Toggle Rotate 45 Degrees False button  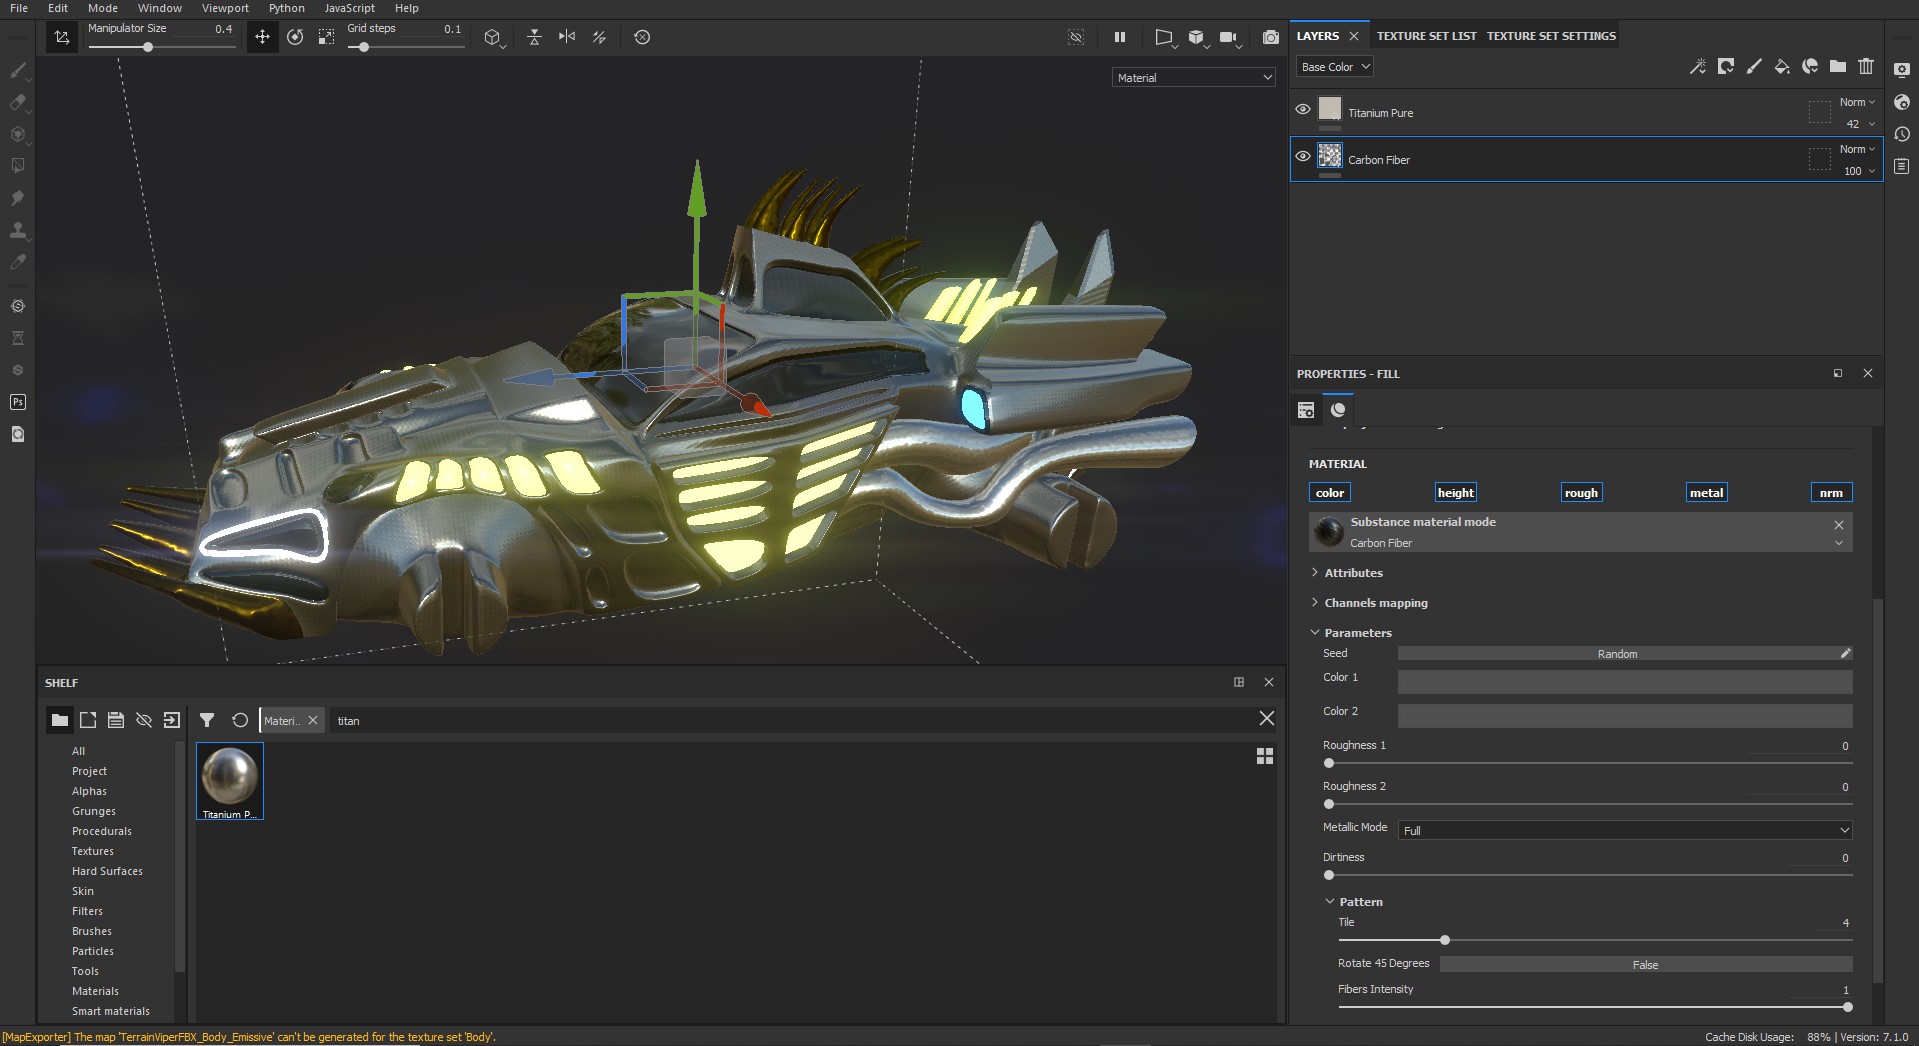[x=1645, y=965]
